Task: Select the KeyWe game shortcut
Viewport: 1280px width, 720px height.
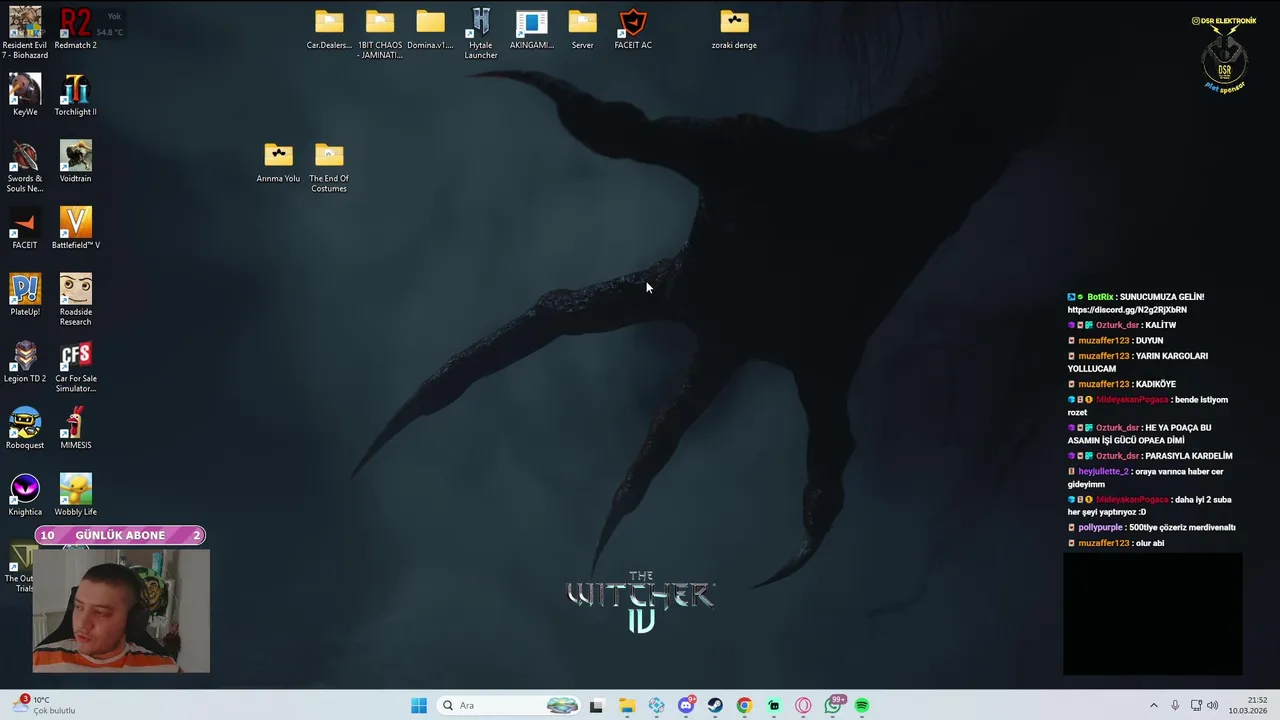Action: click(x=25, y=95)
